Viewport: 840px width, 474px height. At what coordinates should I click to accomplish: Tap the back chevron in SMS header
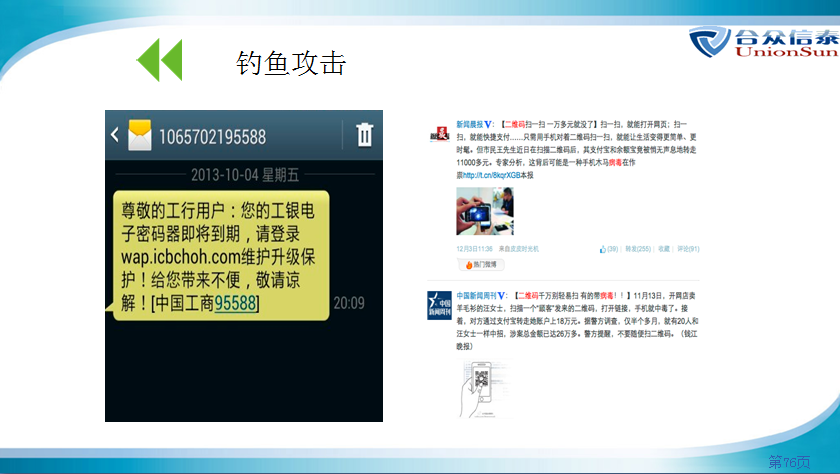pos(115,134)
